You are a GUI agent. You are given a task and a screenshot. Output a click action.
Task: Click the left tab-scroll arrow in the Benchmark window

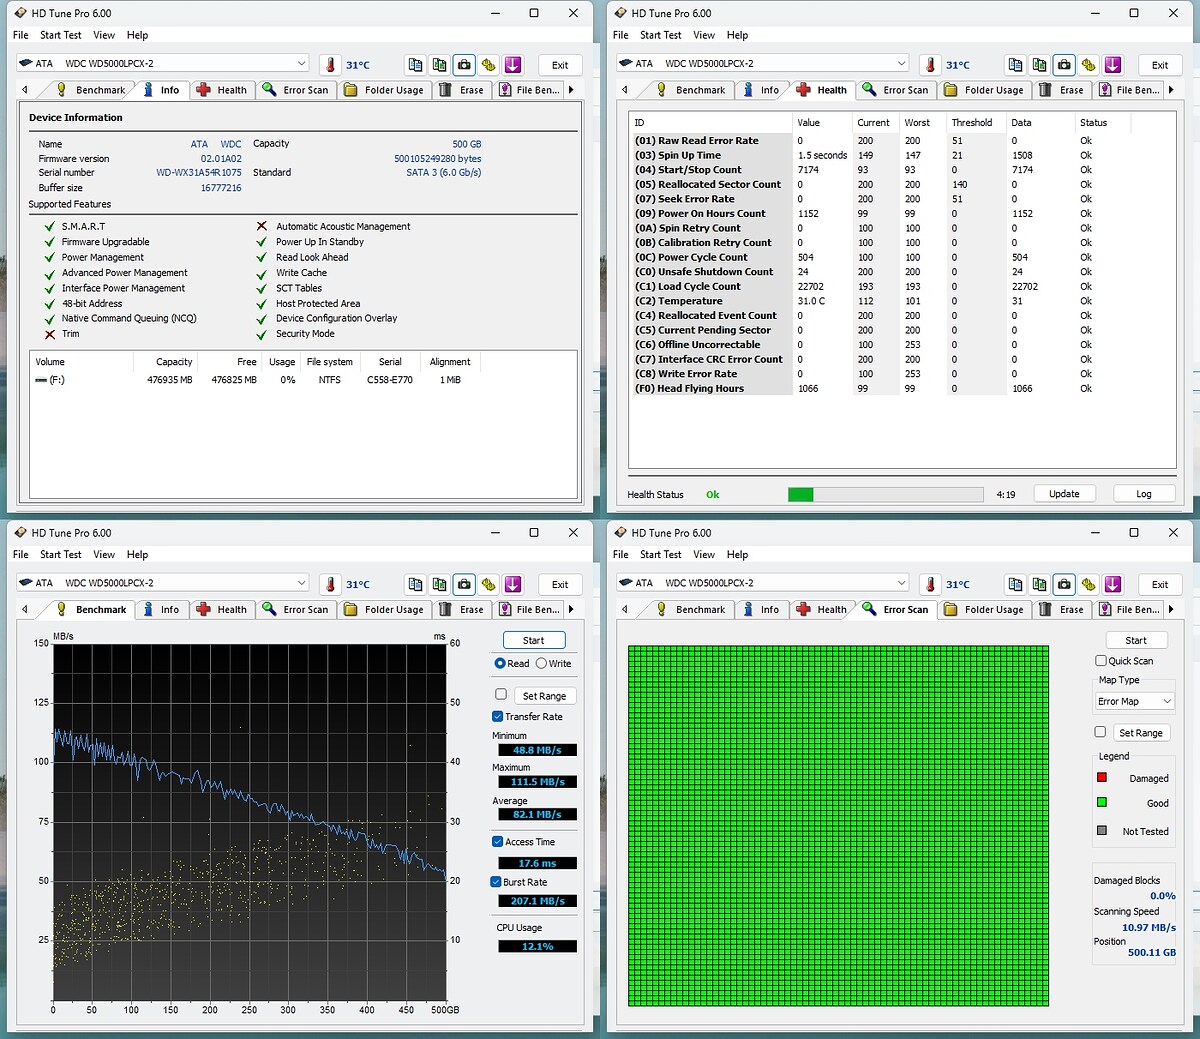pos(25,609)
